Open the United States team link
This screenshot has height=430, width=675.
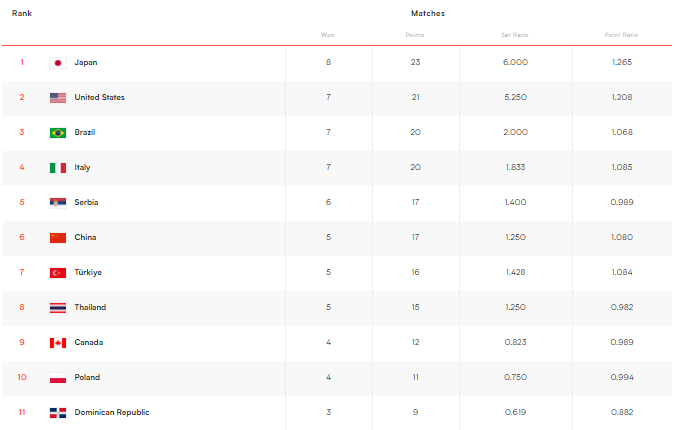(x=99, y=98)
